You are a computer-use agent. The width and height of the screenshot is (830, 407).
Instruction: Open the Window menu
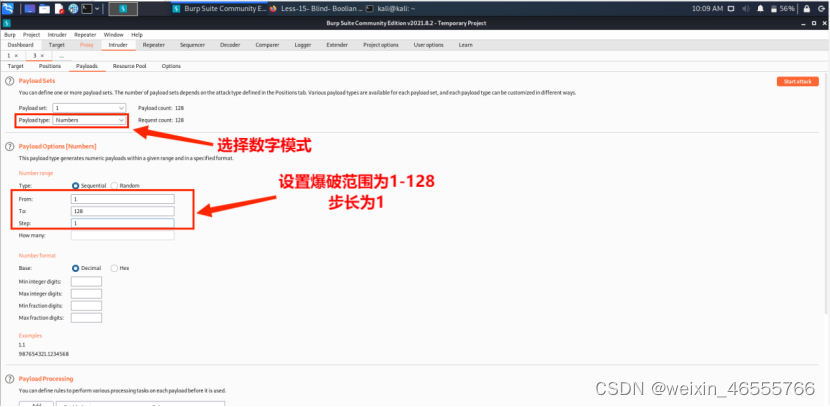[113, 34]
